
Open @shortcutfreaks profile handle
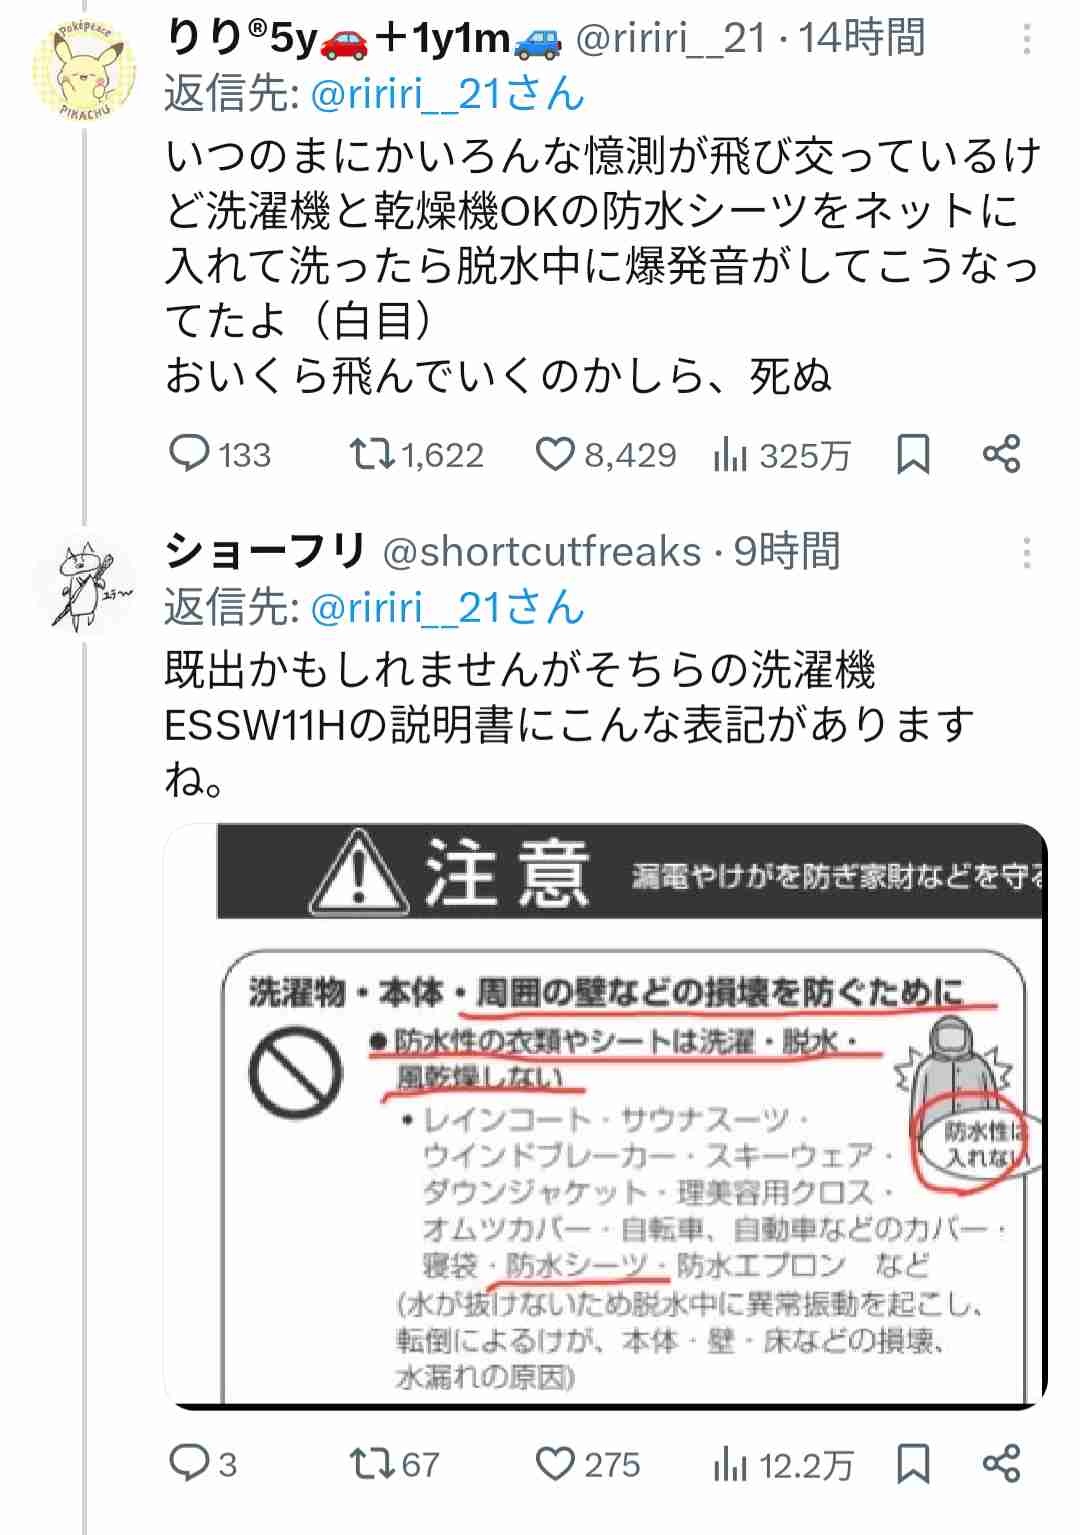click(542, 552)
